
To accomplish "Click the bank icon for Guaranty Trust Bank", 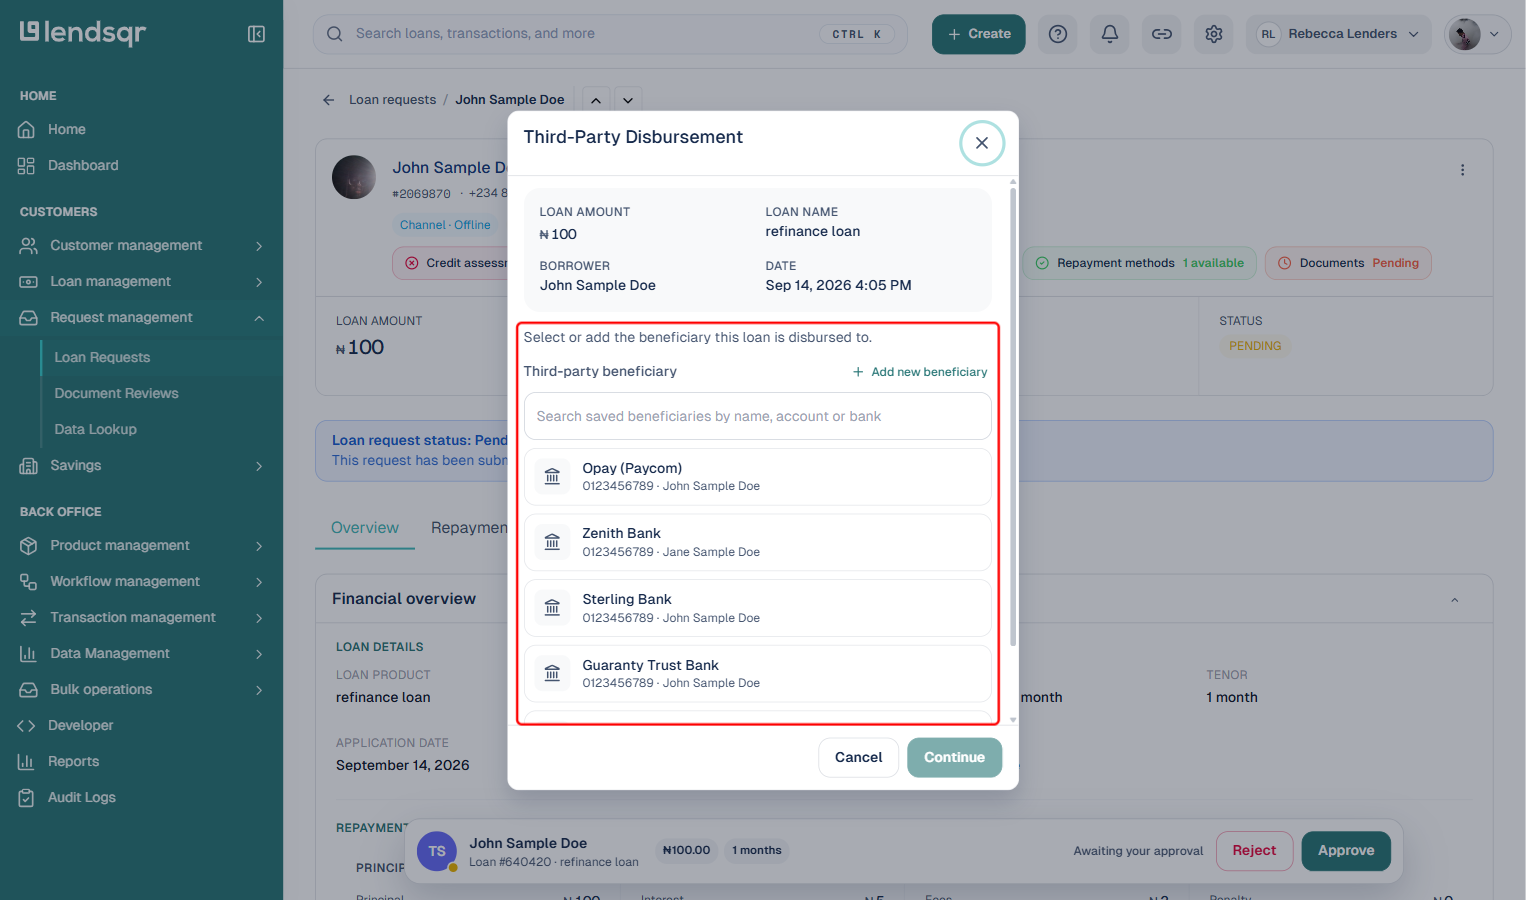I will pyautogui.click(x=552, y=674).
